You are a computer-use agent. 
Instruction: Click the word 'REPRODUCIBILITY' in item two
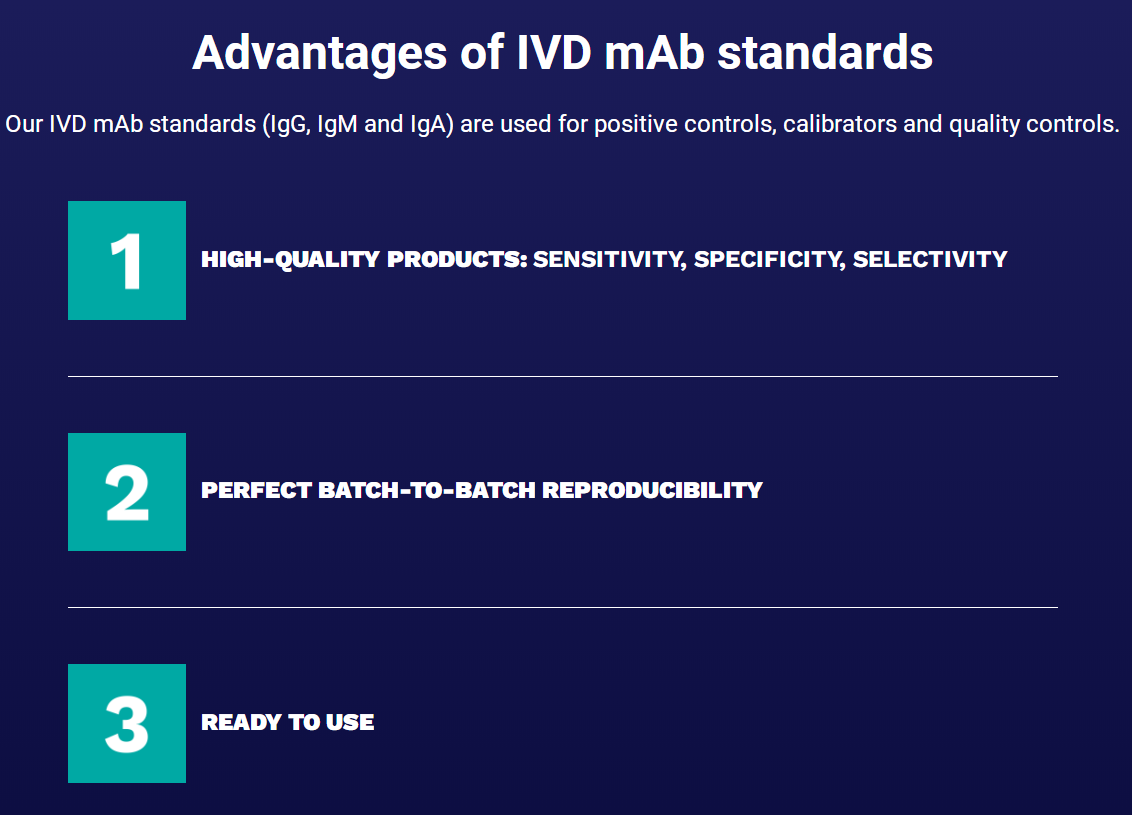[652, 490]
